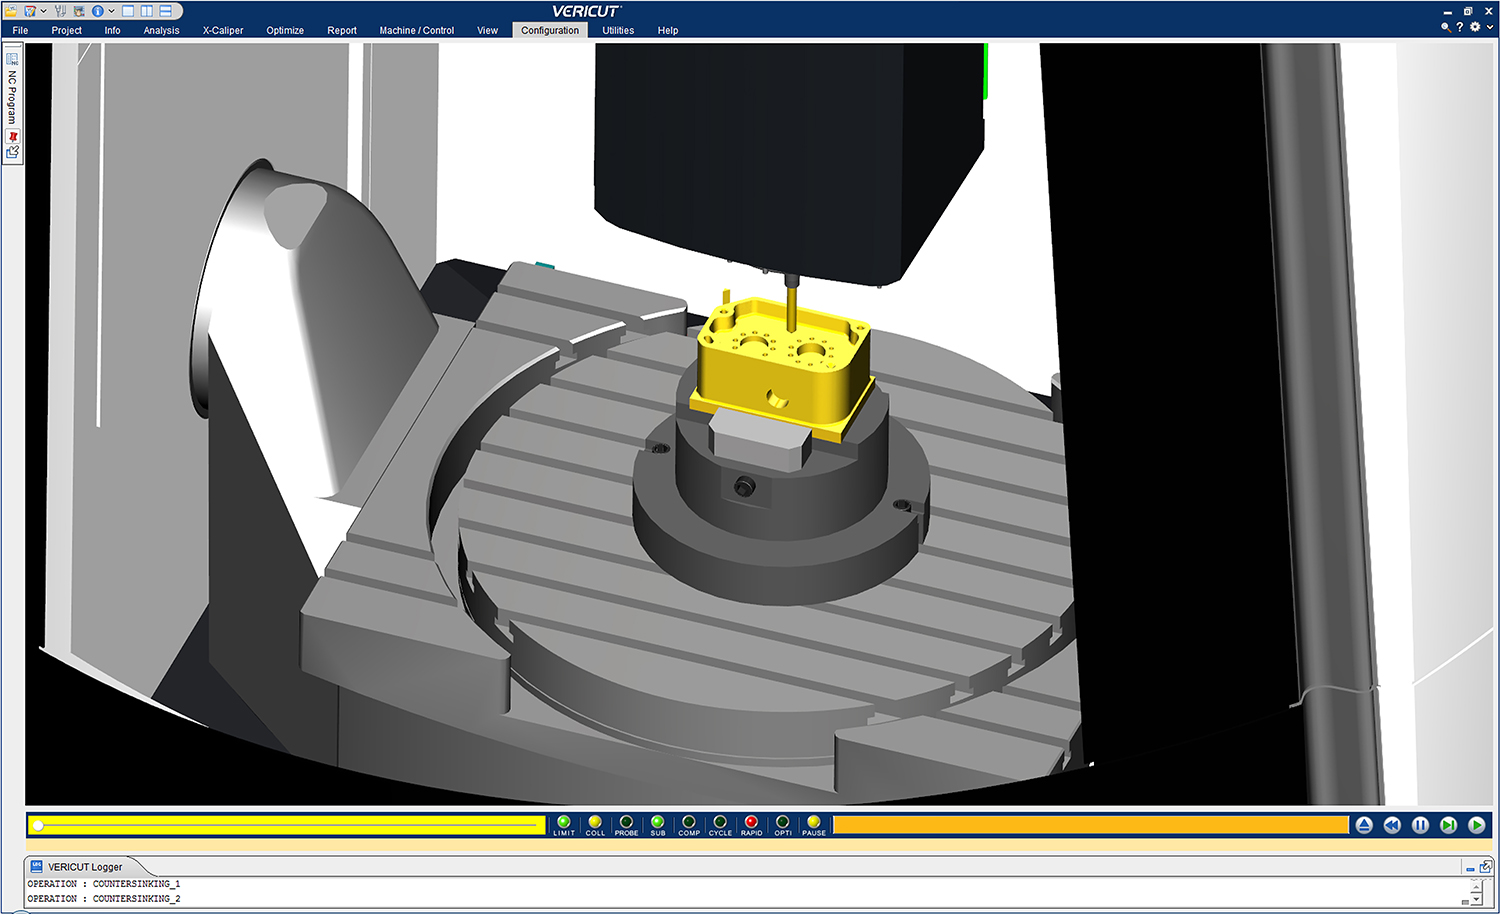Switch to stacked horizontal split view layout
Viewport: 1500px width, 914px height.
click(x=166, y=11)
